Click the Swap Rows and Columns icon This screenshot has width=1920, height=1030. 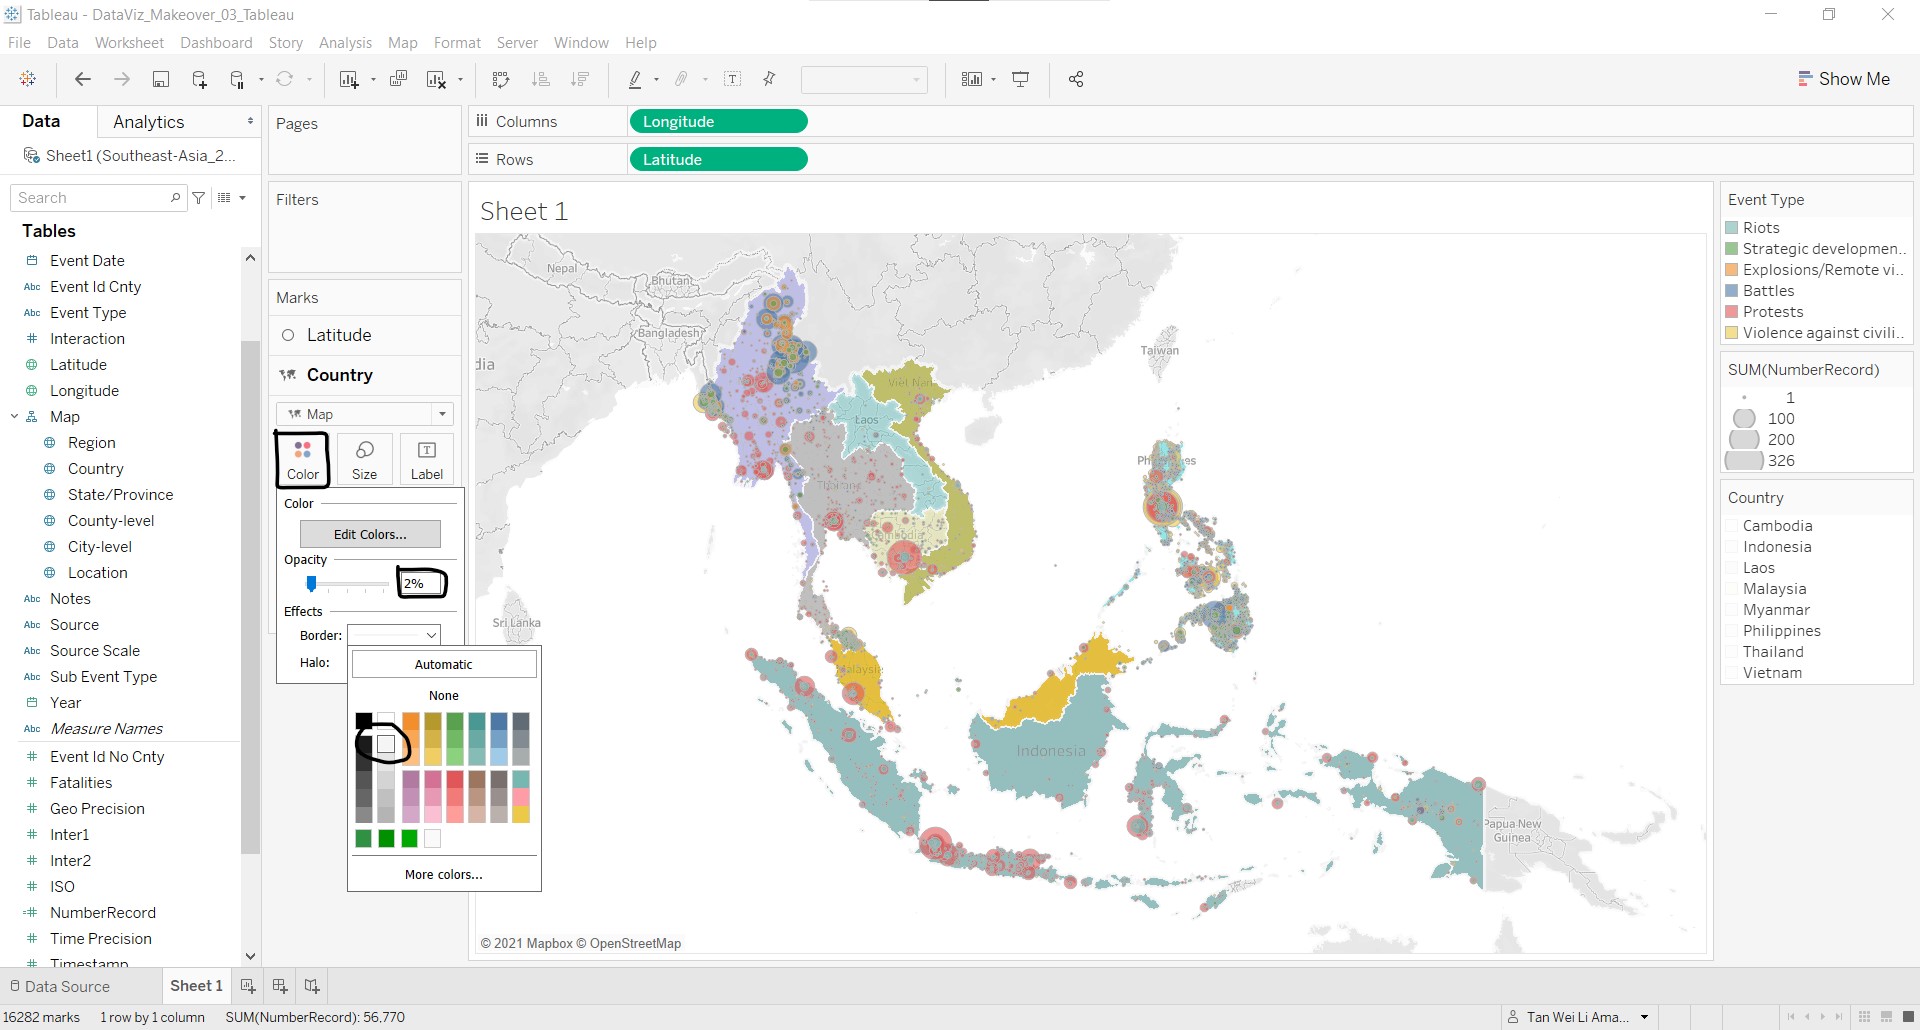point(501,80)
